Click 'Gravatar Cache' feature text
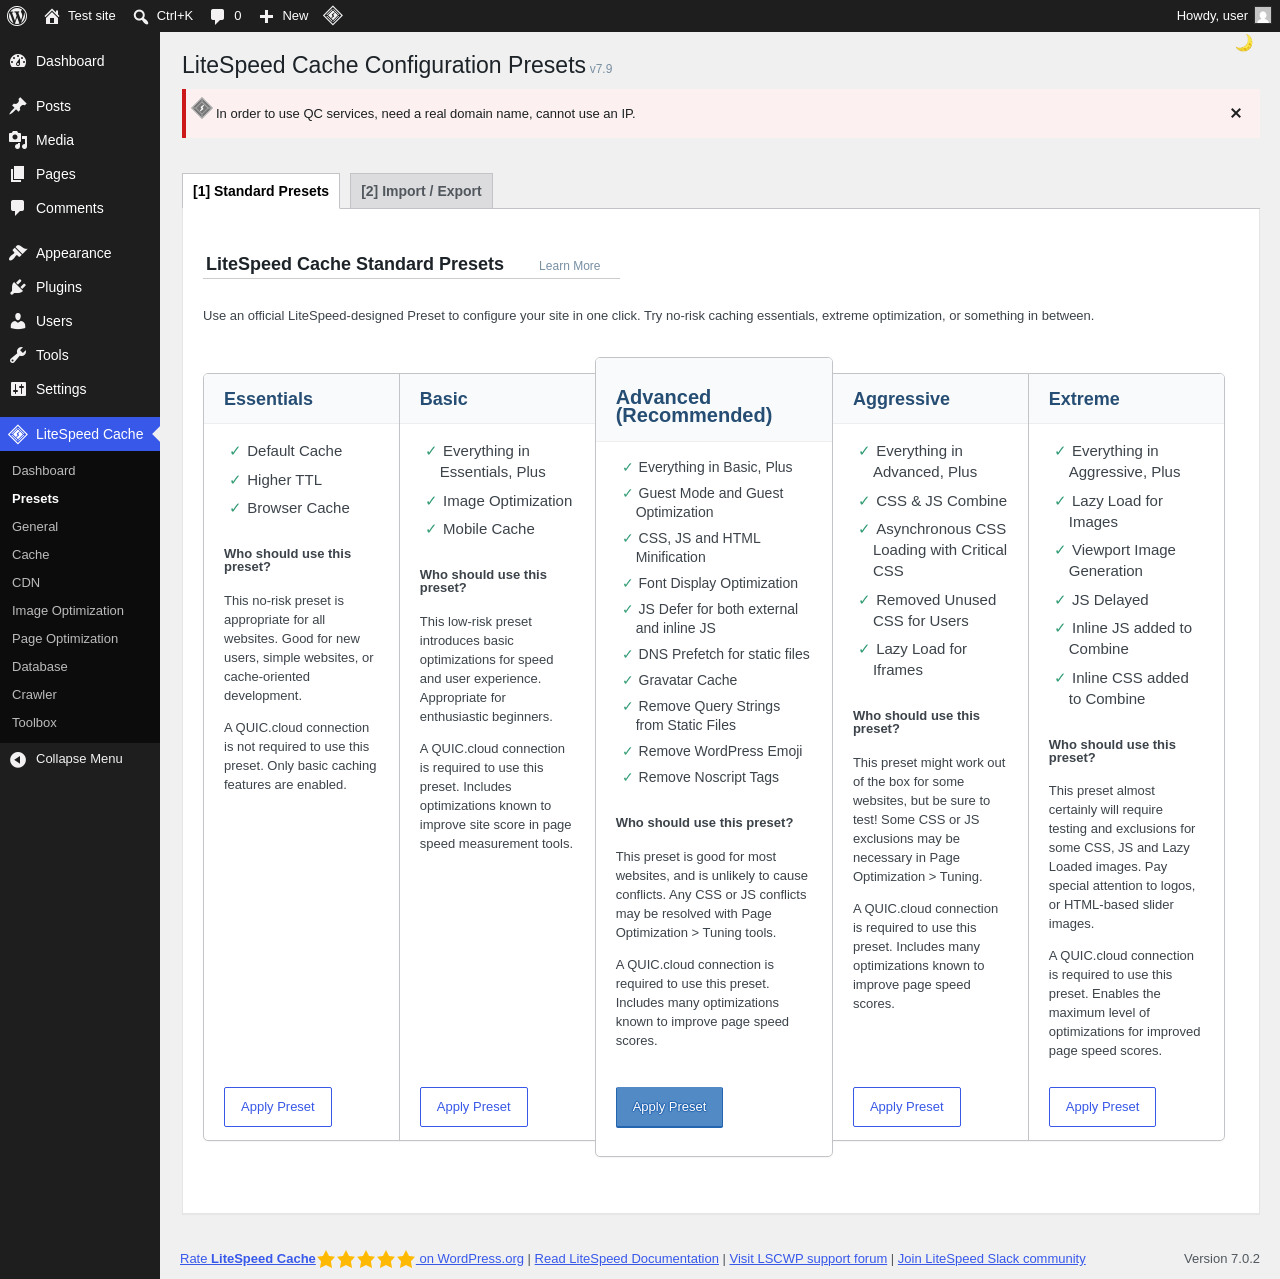This screenshot has width=1280, height=1279. pyautogui.click(x=688, y=680)
